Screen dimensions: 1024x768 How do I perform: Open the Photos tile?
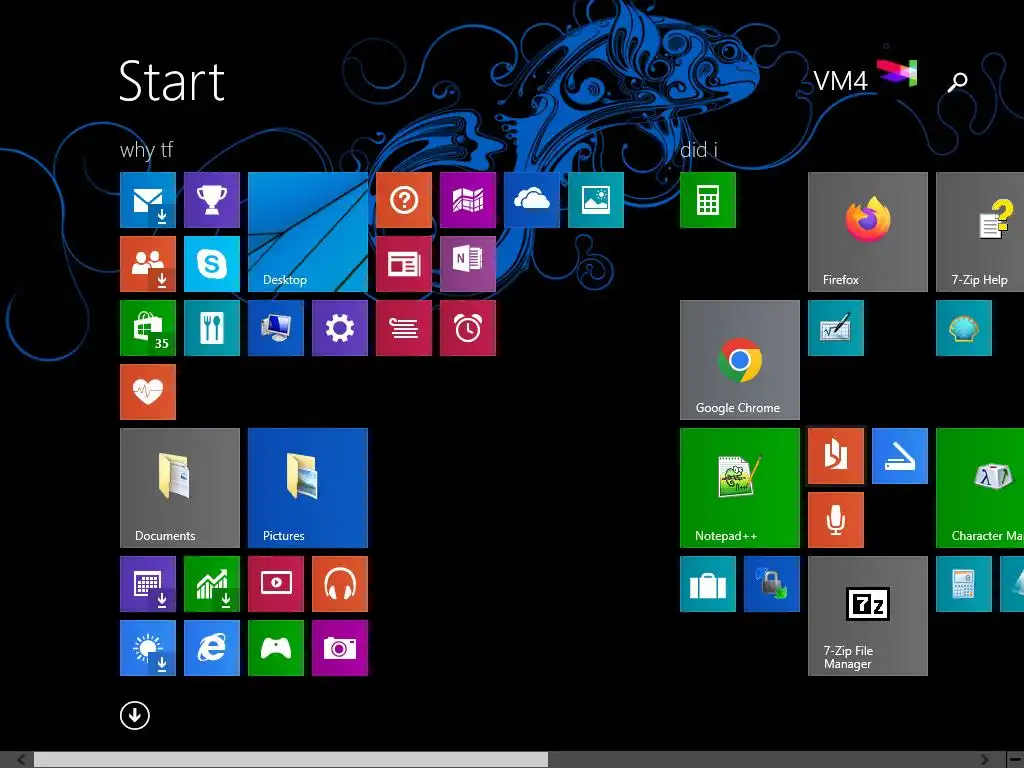(596, 200)
